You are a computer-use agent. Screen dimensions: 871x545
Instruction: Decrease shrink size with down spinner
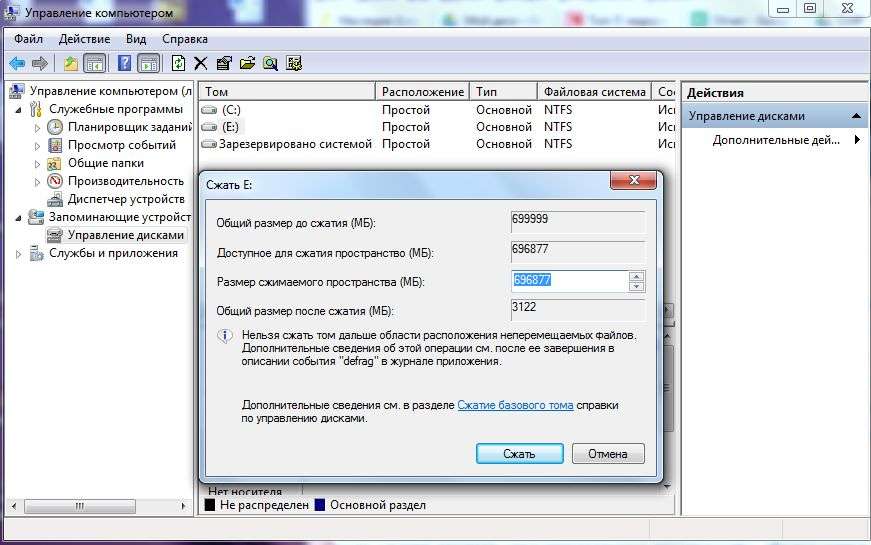pyautogui.click(x=637, y=286)
